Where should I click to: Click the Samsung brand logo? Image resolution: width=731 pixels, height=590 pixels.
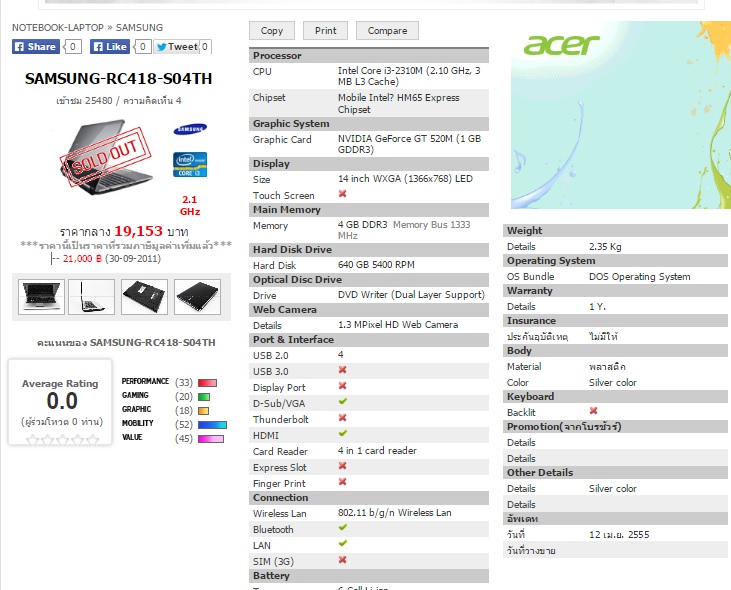190,129
